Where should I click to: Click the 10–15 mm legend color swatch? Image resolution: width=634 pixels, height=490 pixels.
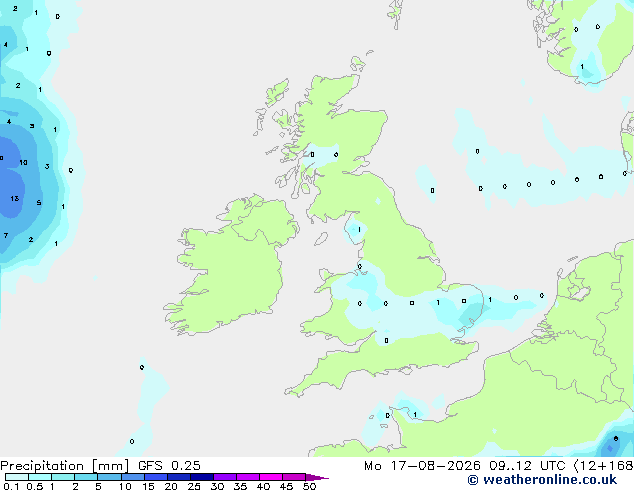click(132, 477)
